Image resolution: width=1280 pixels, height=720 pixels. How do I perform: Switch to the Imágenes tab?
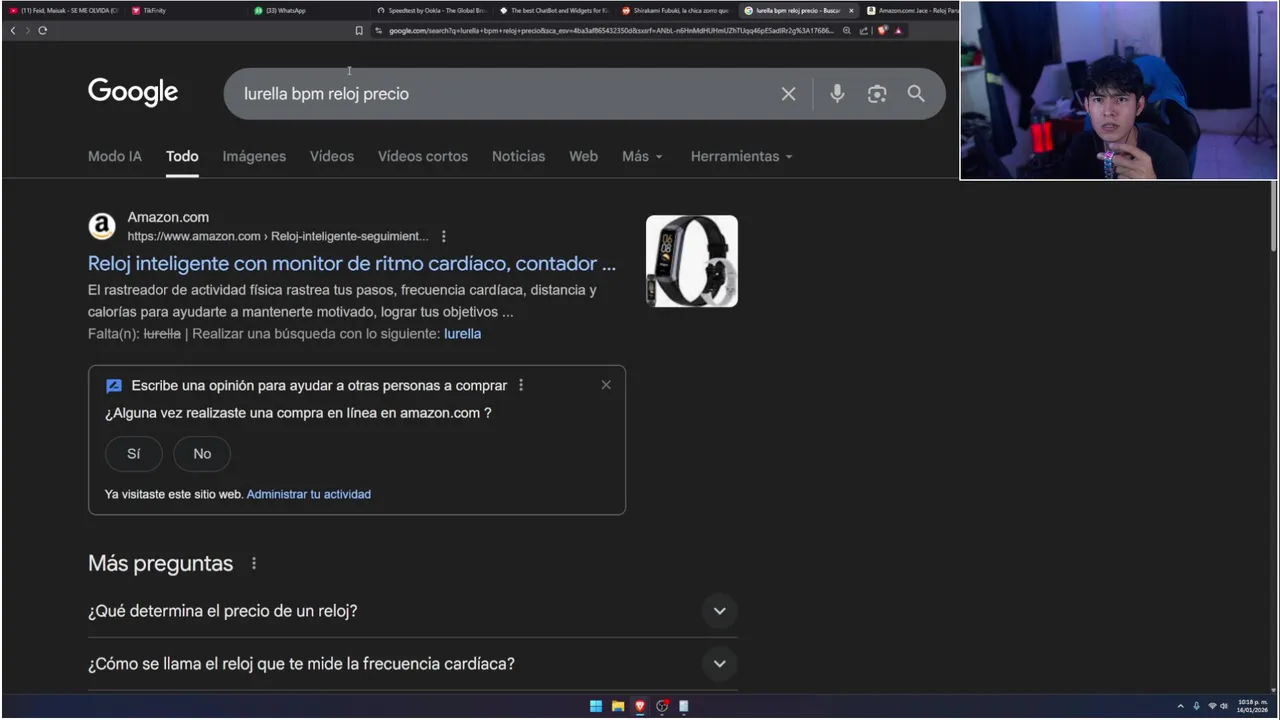pos(254,156)
